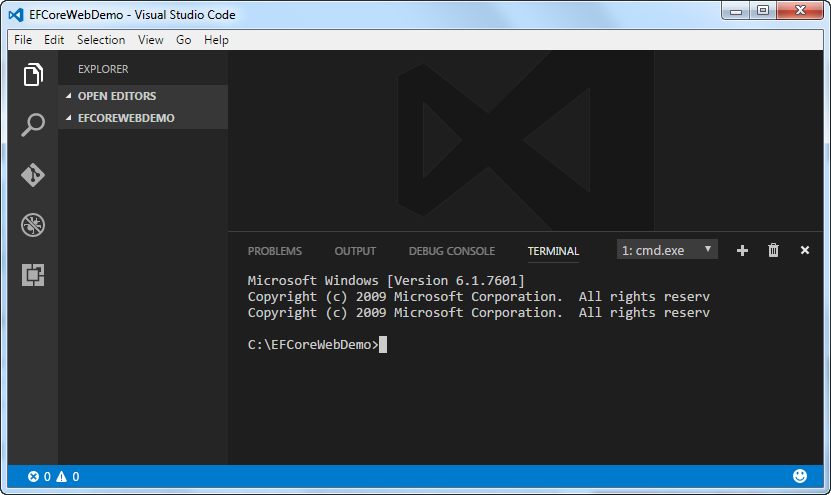Close the terminal panel with X
The width and height of the screenshot is (831, 495).
(805, 250)
